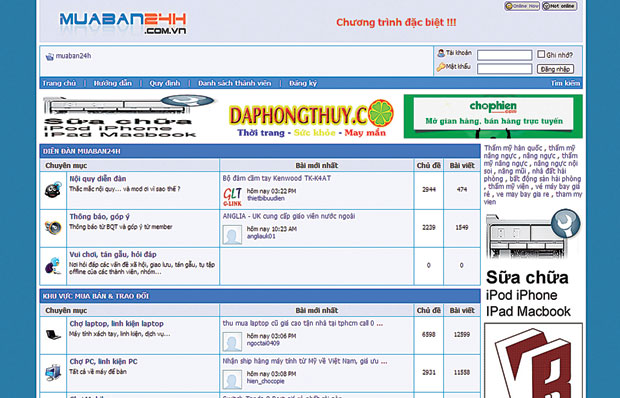The height and width of the screenshot is (398, 620).
Task: Toggle the Ghi nhớ? checkbox
Action: click(541, 54)
